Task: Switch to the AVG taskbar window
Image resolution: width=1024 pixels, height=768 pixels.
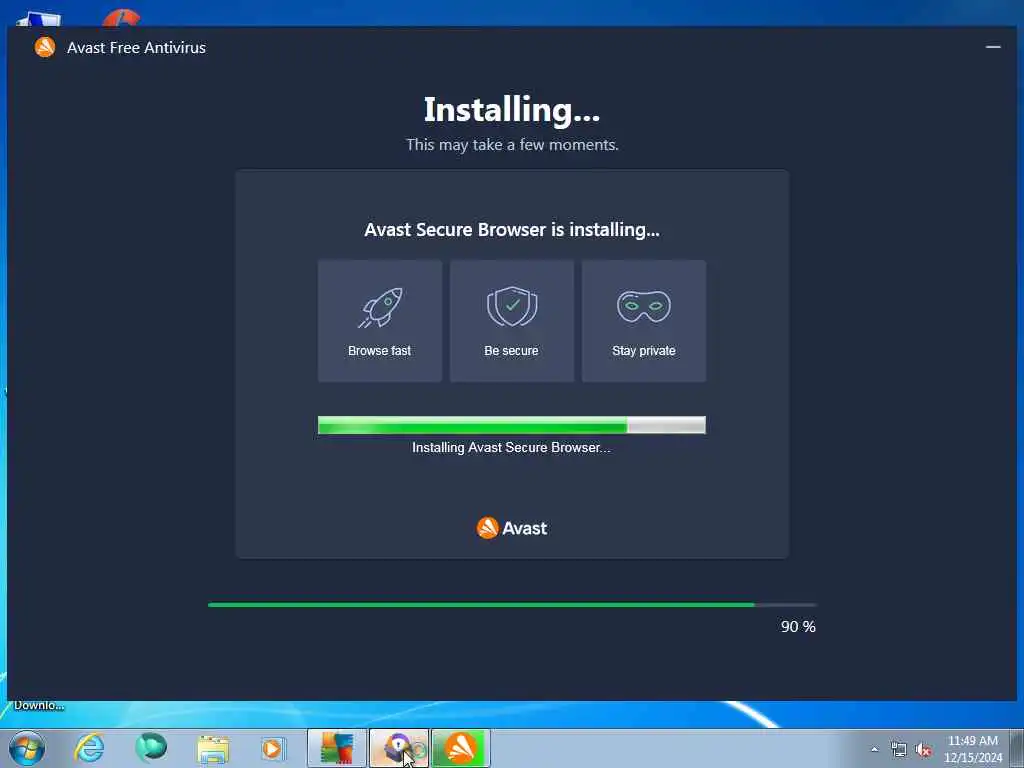Action: pos(337,748)
